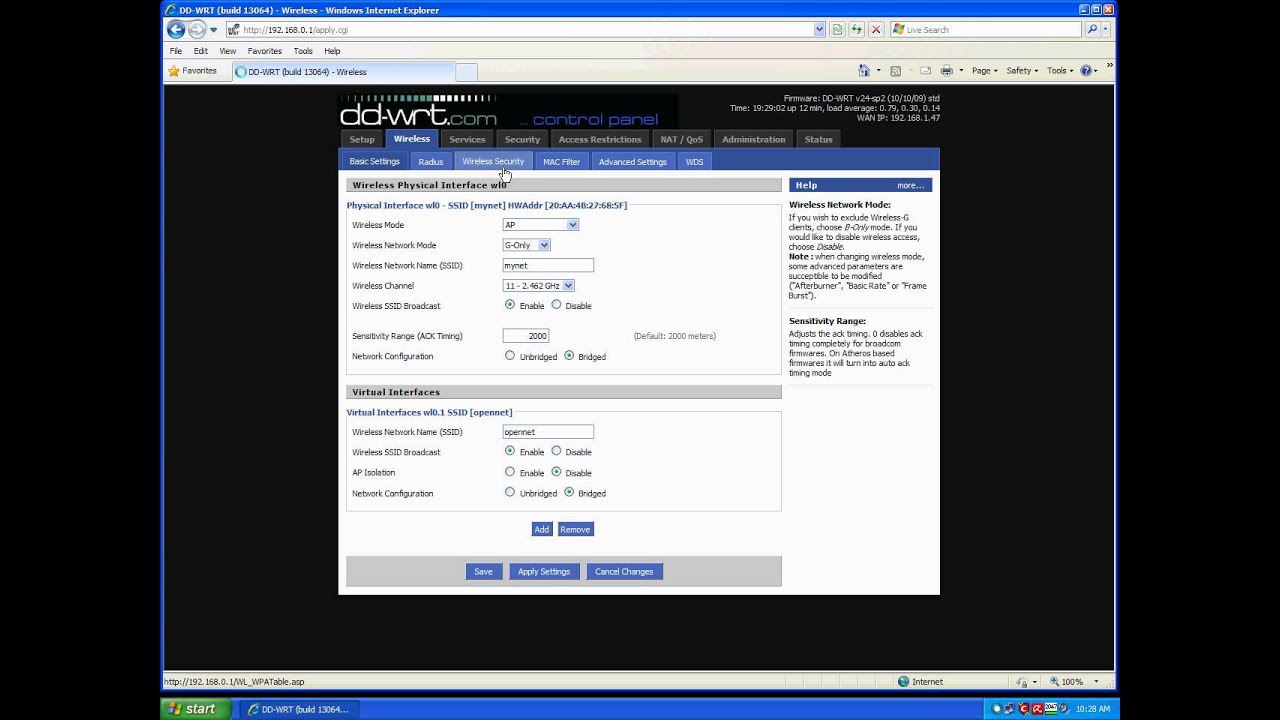Open the command bar Tools dropdown
Image resolution: width=1280 pixels, height=720 pixels.
(1060, 71)
